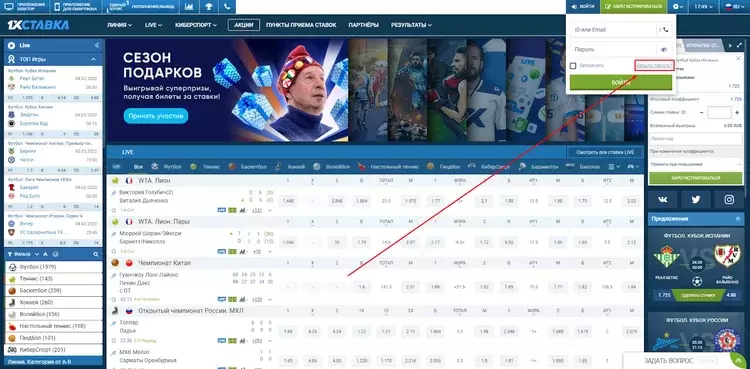Open the coefficient change policy dropdown
750x369 pixels.
(695, 164)
